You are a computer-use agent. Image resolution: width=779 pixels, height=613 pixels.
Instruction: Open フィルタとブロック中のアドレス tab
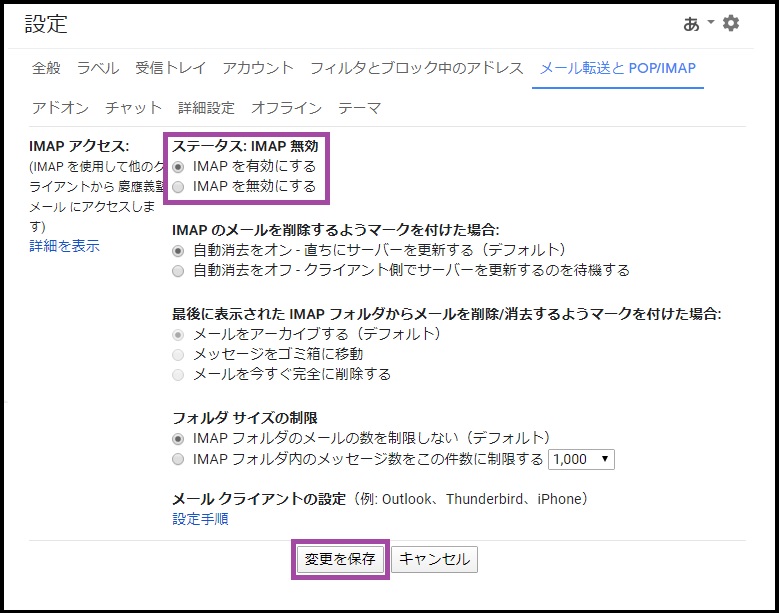[416, 68]
